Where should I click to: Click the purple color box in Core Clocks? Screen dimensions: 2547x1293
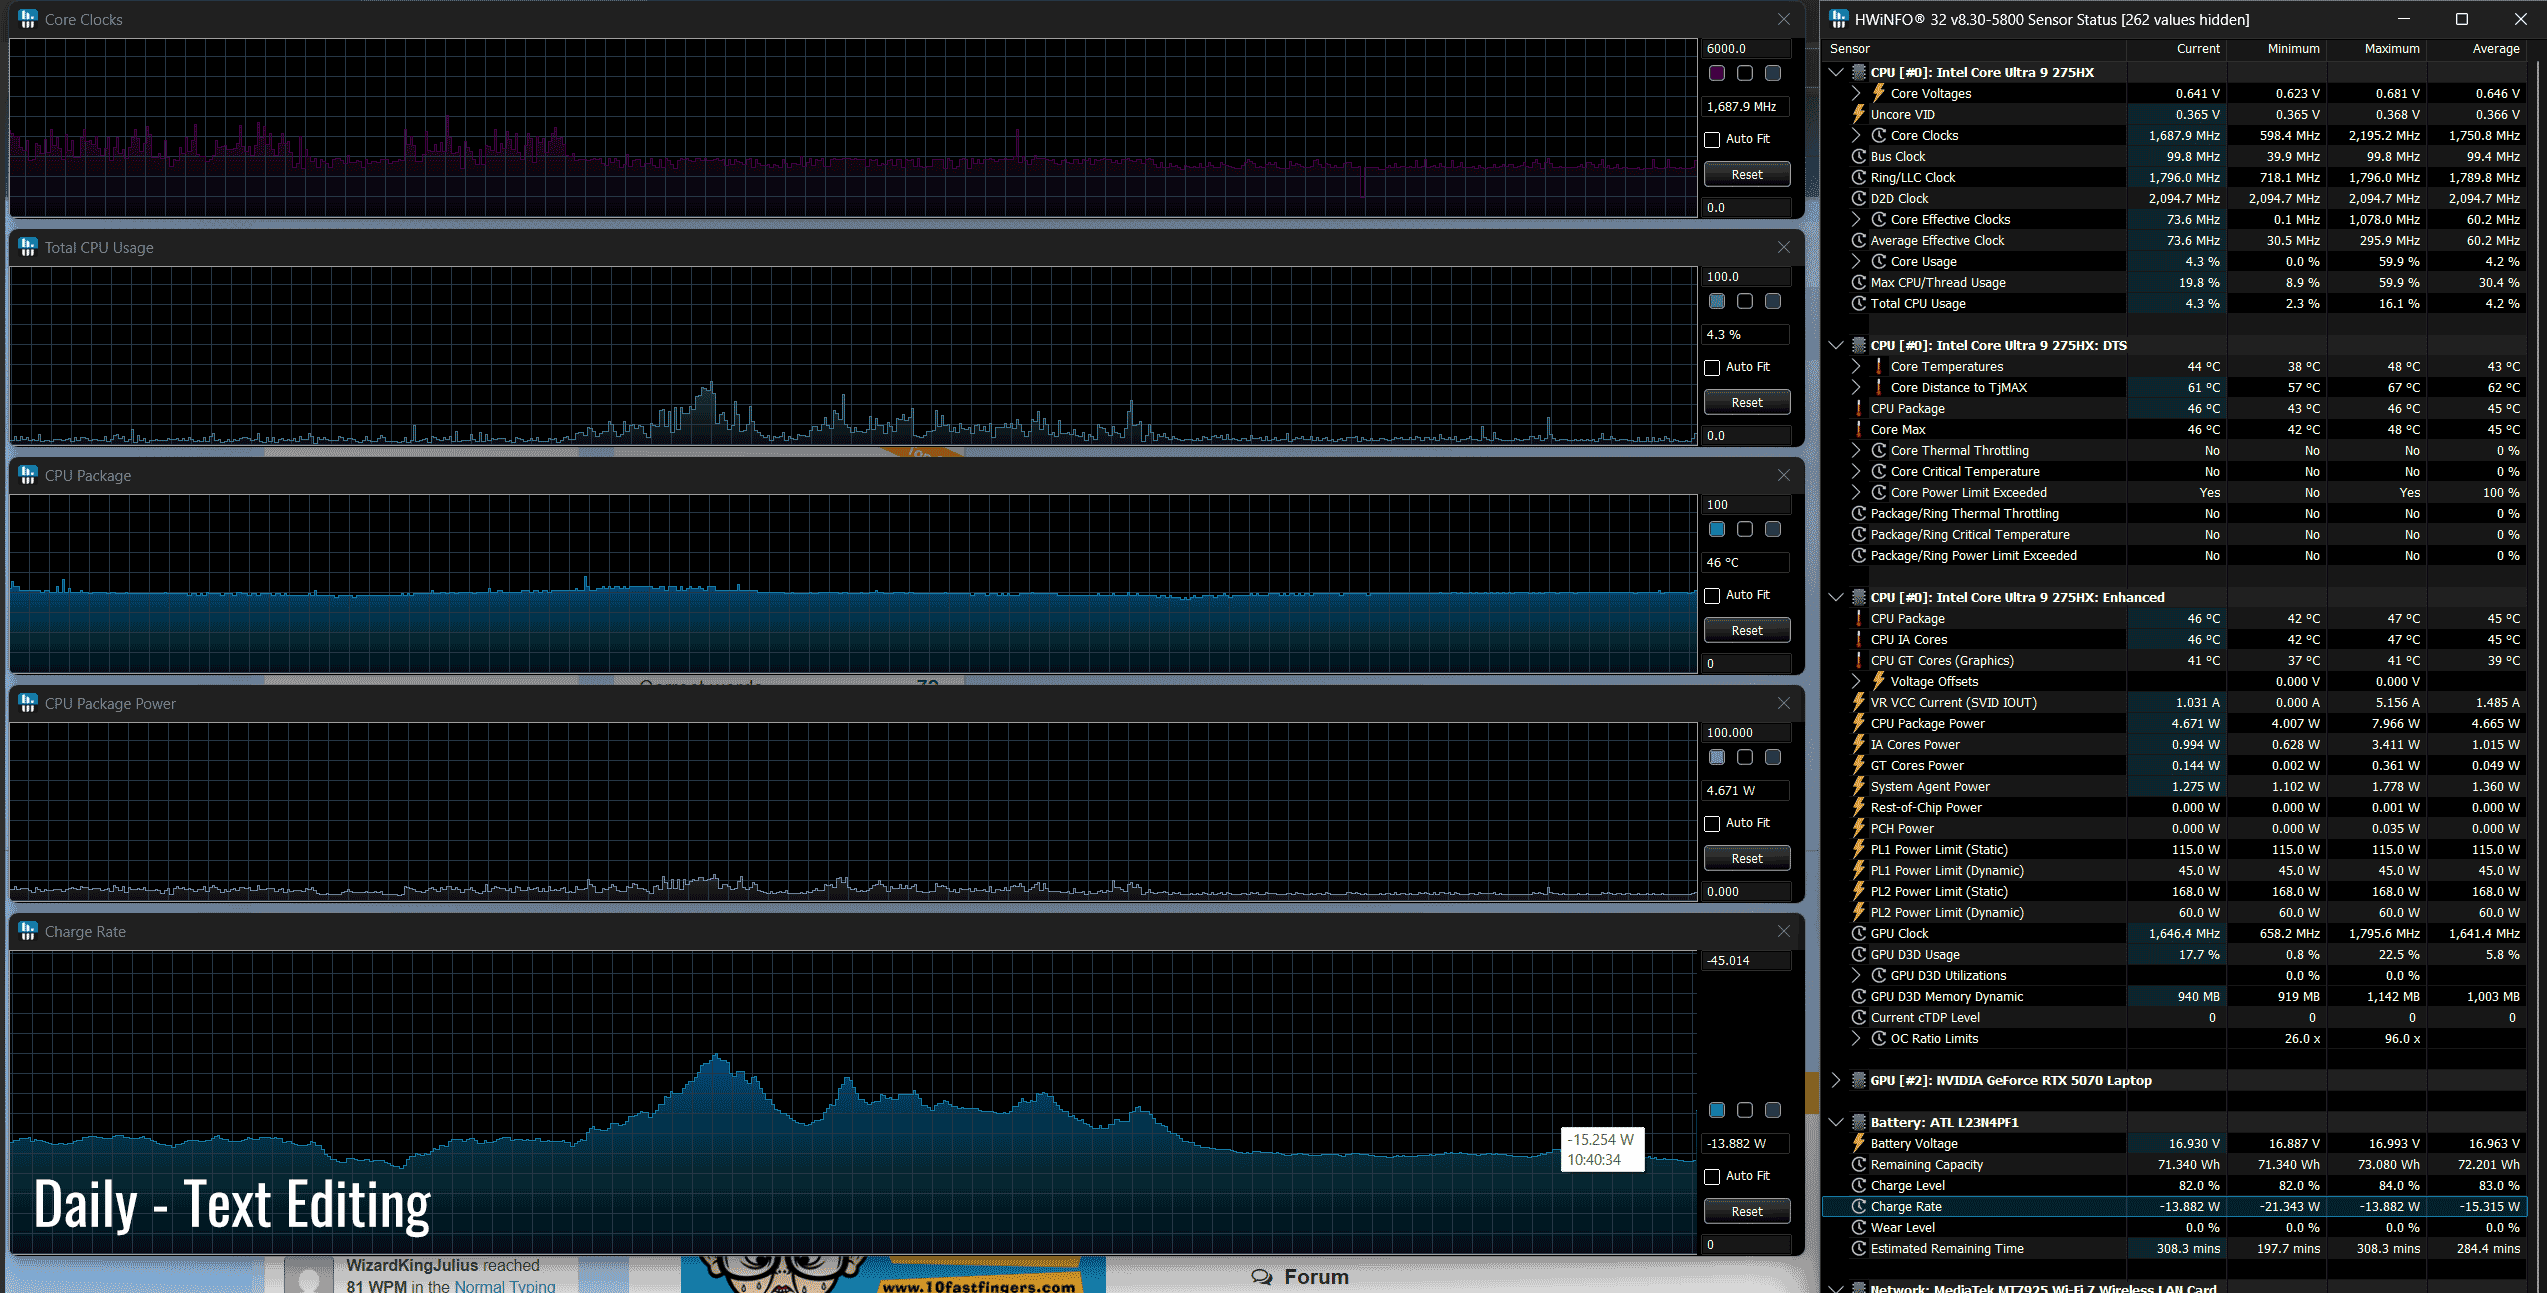click(1717, 73)
